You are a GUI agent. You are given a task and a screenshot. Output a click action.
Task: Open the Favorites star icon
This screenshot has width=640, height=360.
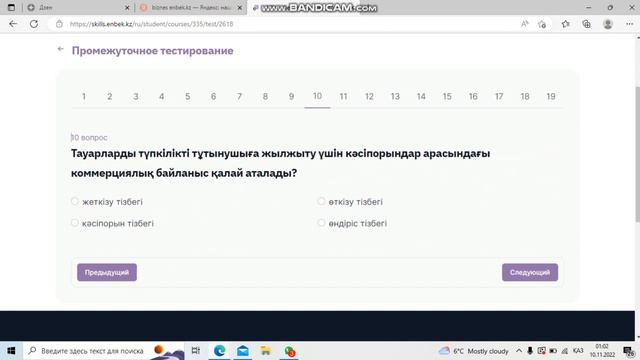[565, 24]
